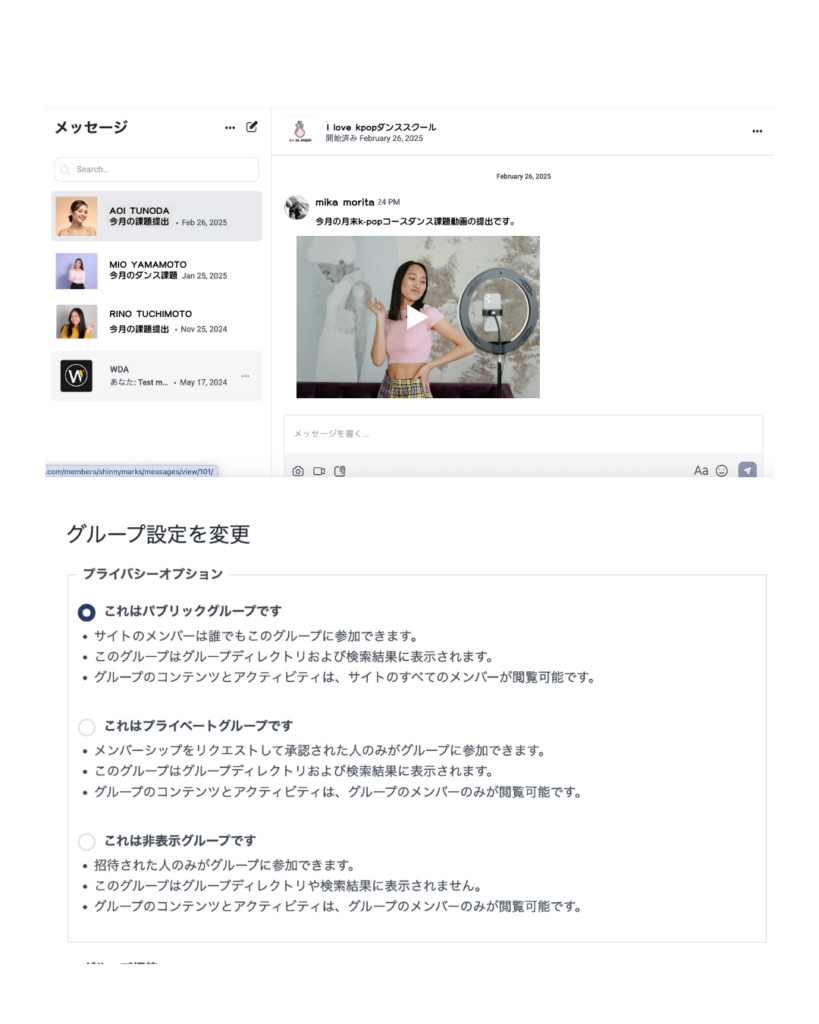Click inside the messages Search field
The height and width of the screenshot is (1024, 819).
pos(156,169)
